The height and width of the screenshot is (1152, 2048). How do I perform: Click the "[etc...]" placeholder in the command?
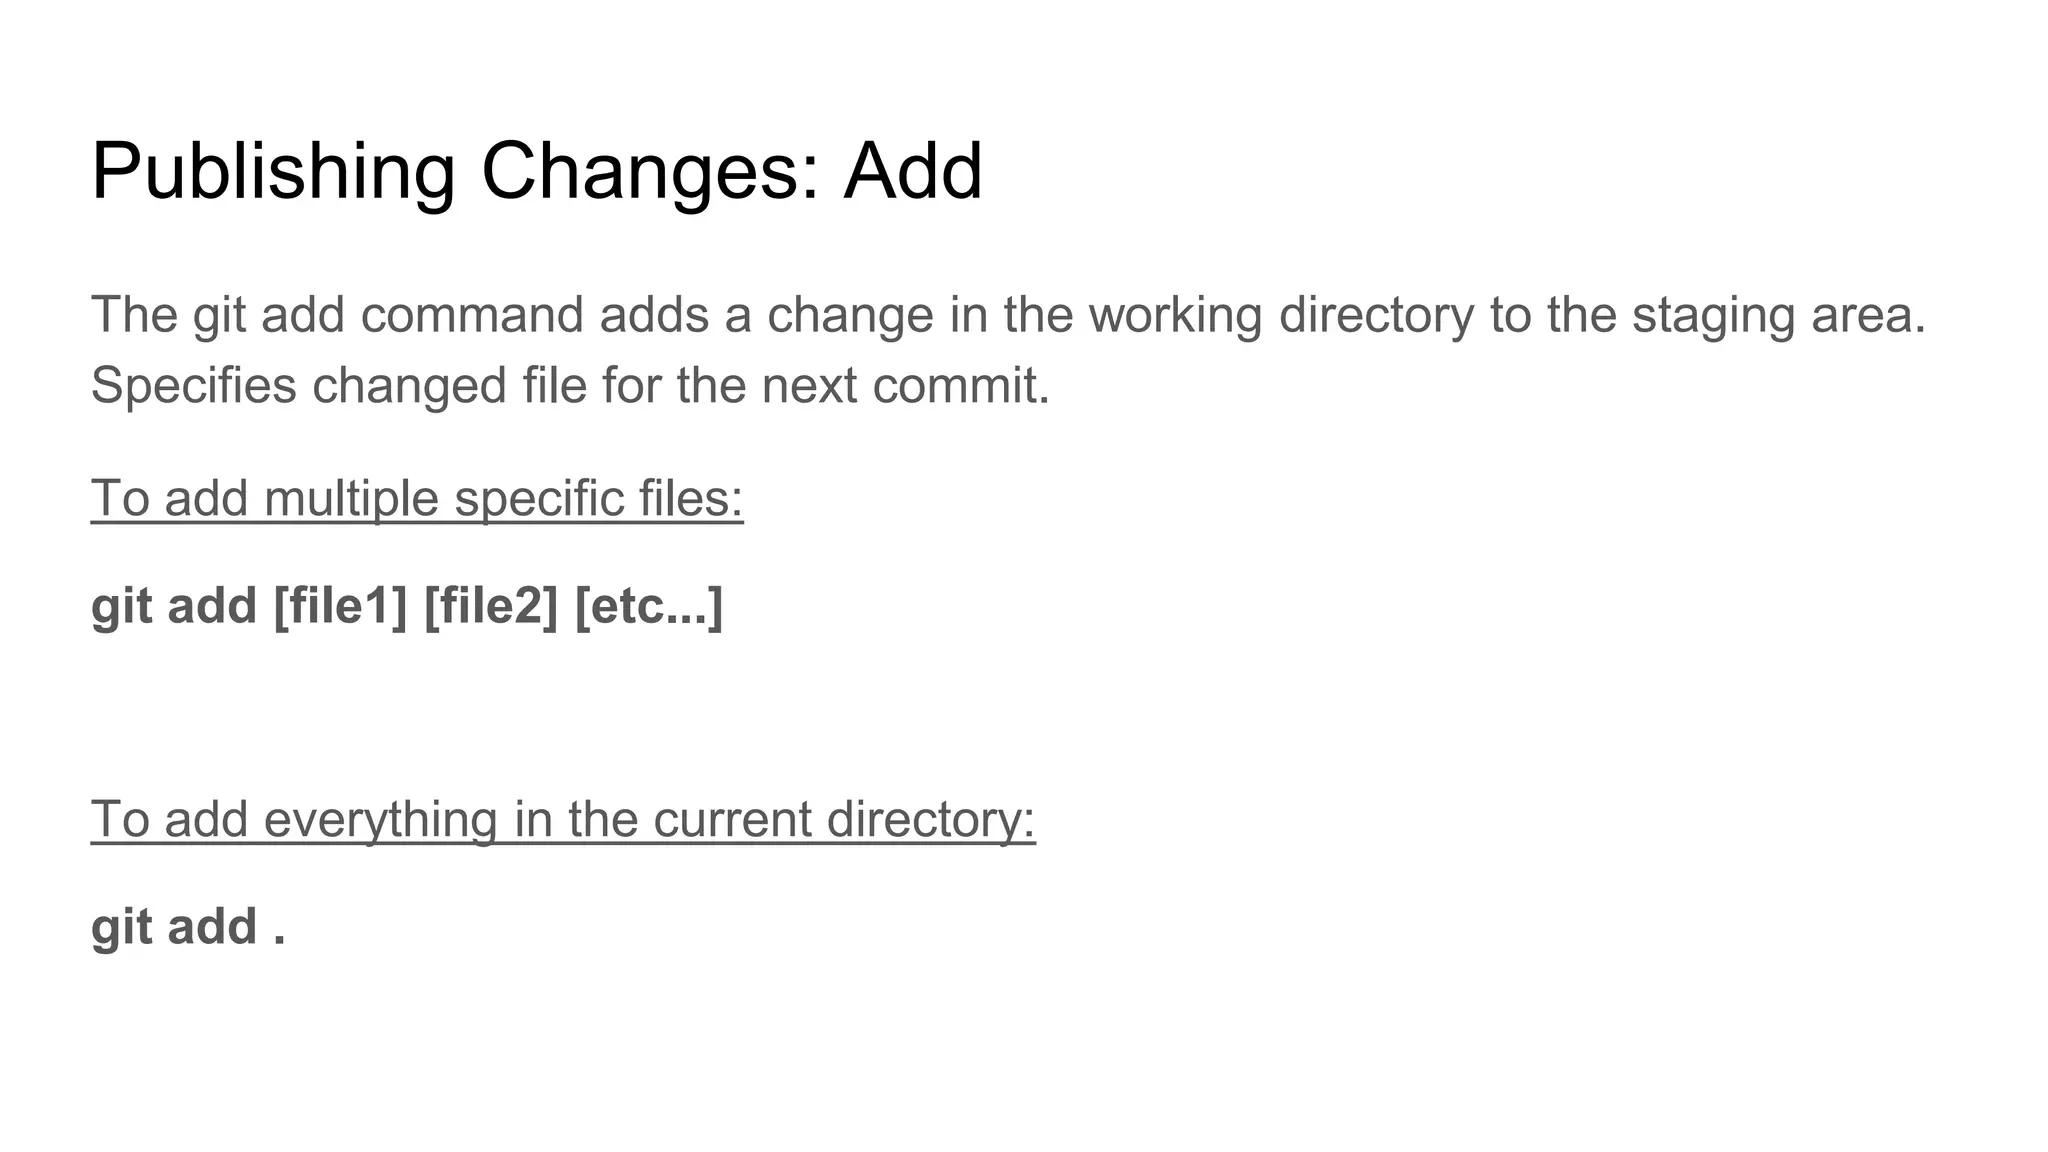649,607
